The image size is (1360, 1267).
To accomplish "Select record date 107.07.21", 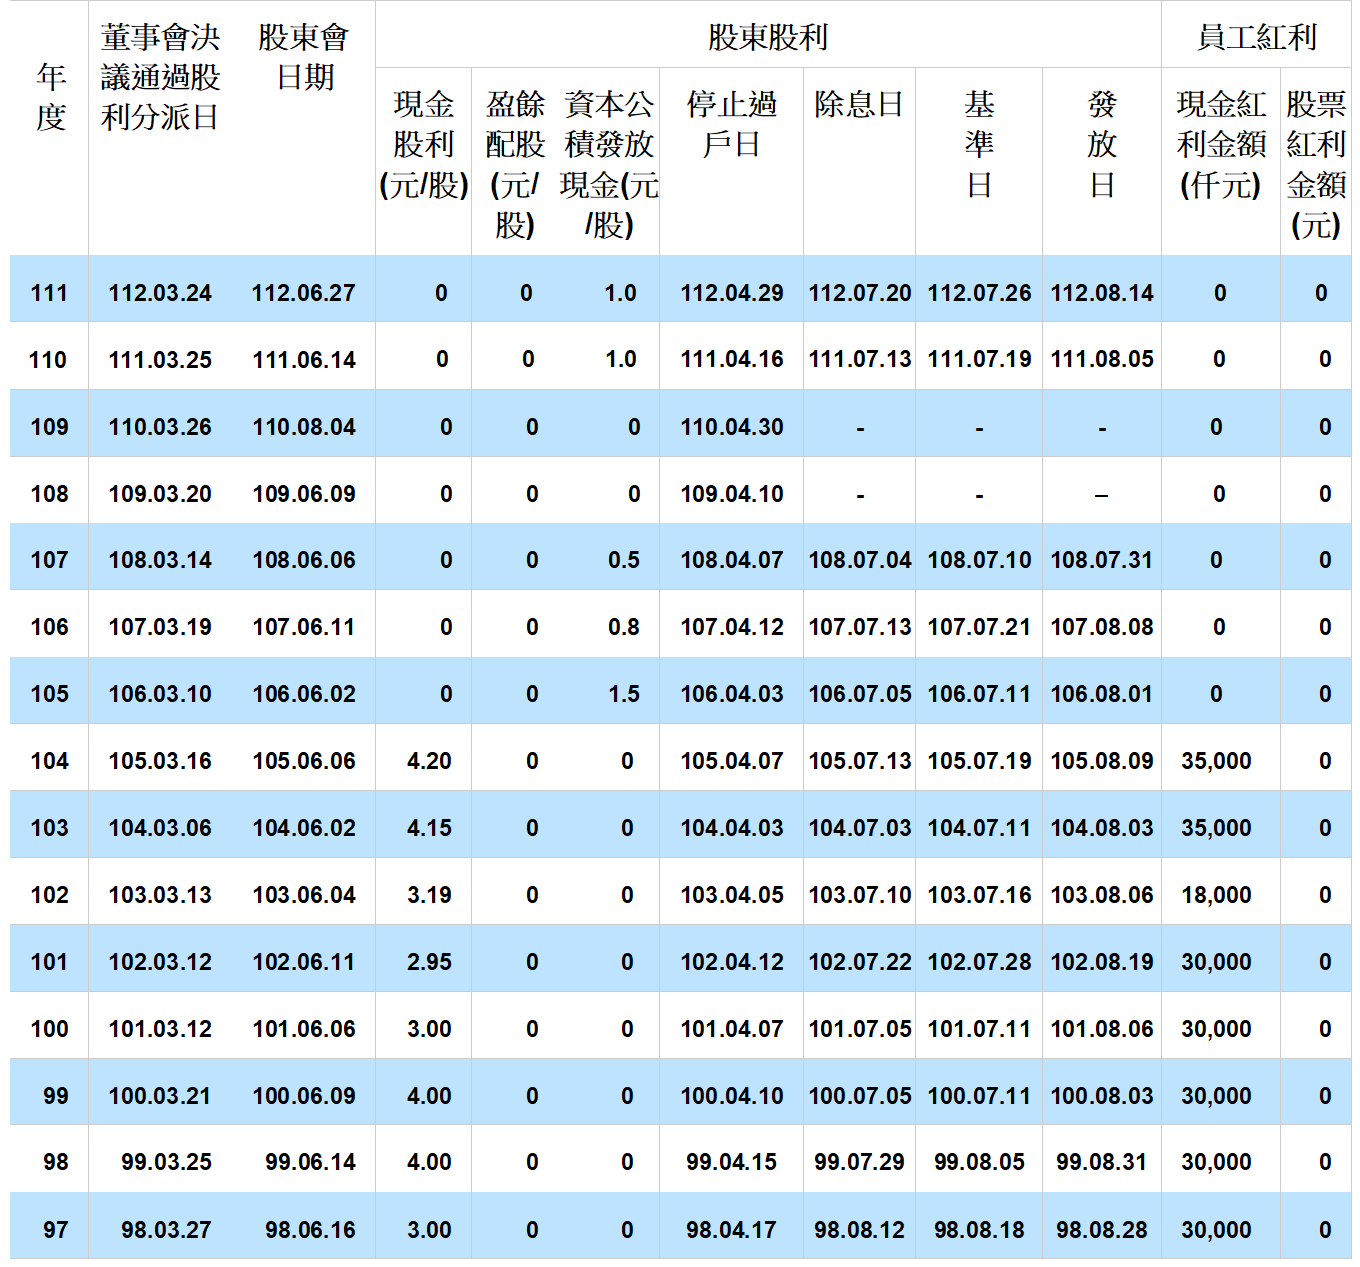I will tap(979, 627).
